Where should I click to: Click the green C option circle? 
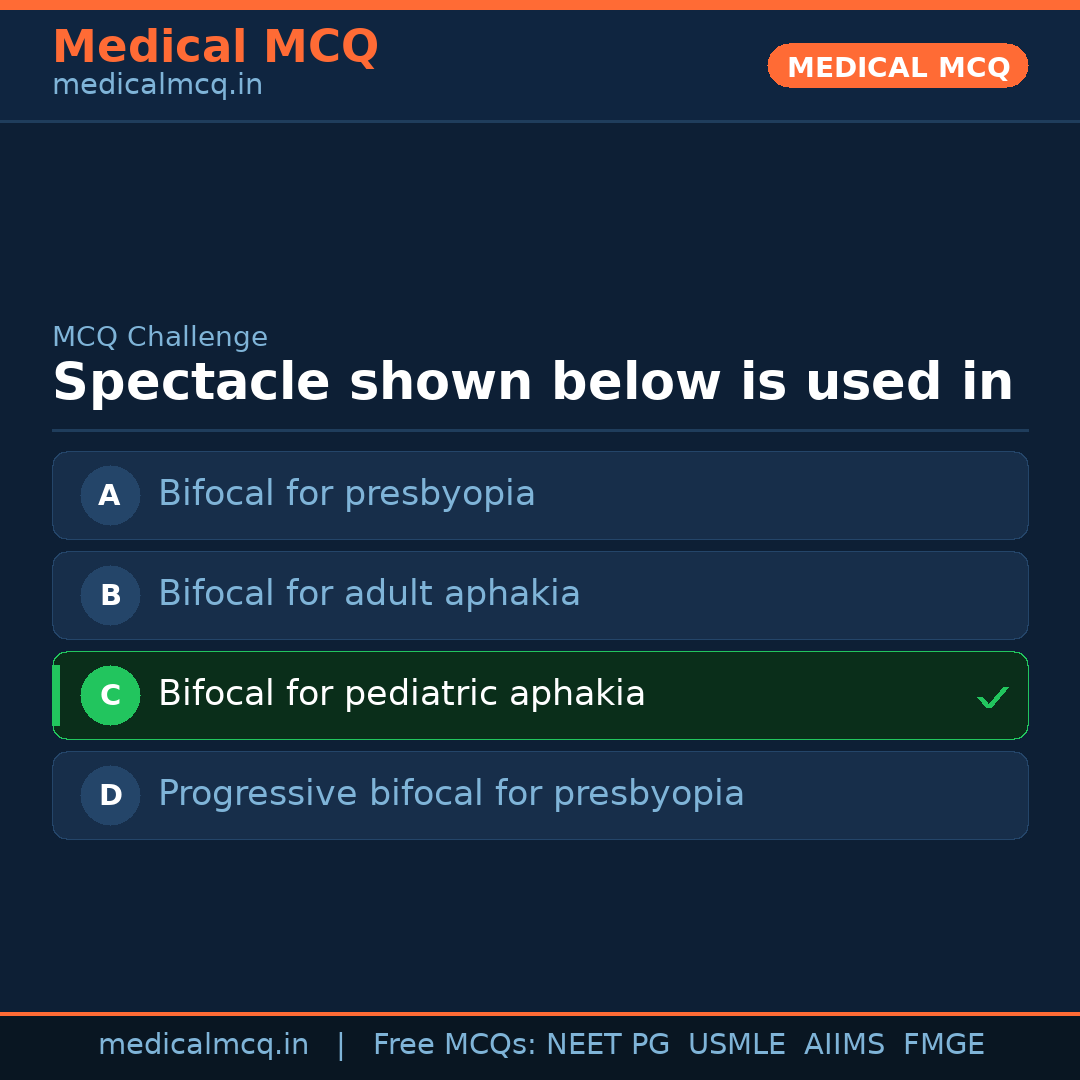coord(110,695)
